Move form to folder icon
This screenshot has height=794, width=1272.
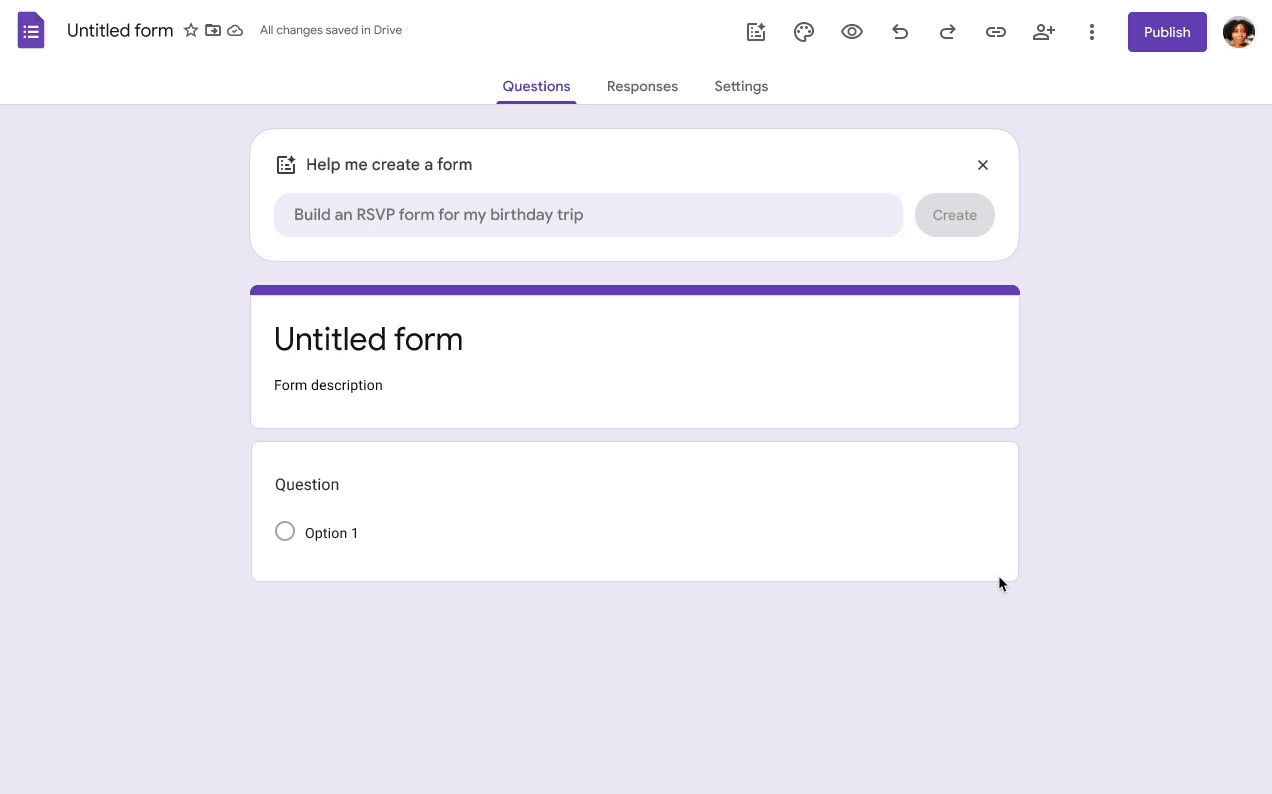(213, 31)
